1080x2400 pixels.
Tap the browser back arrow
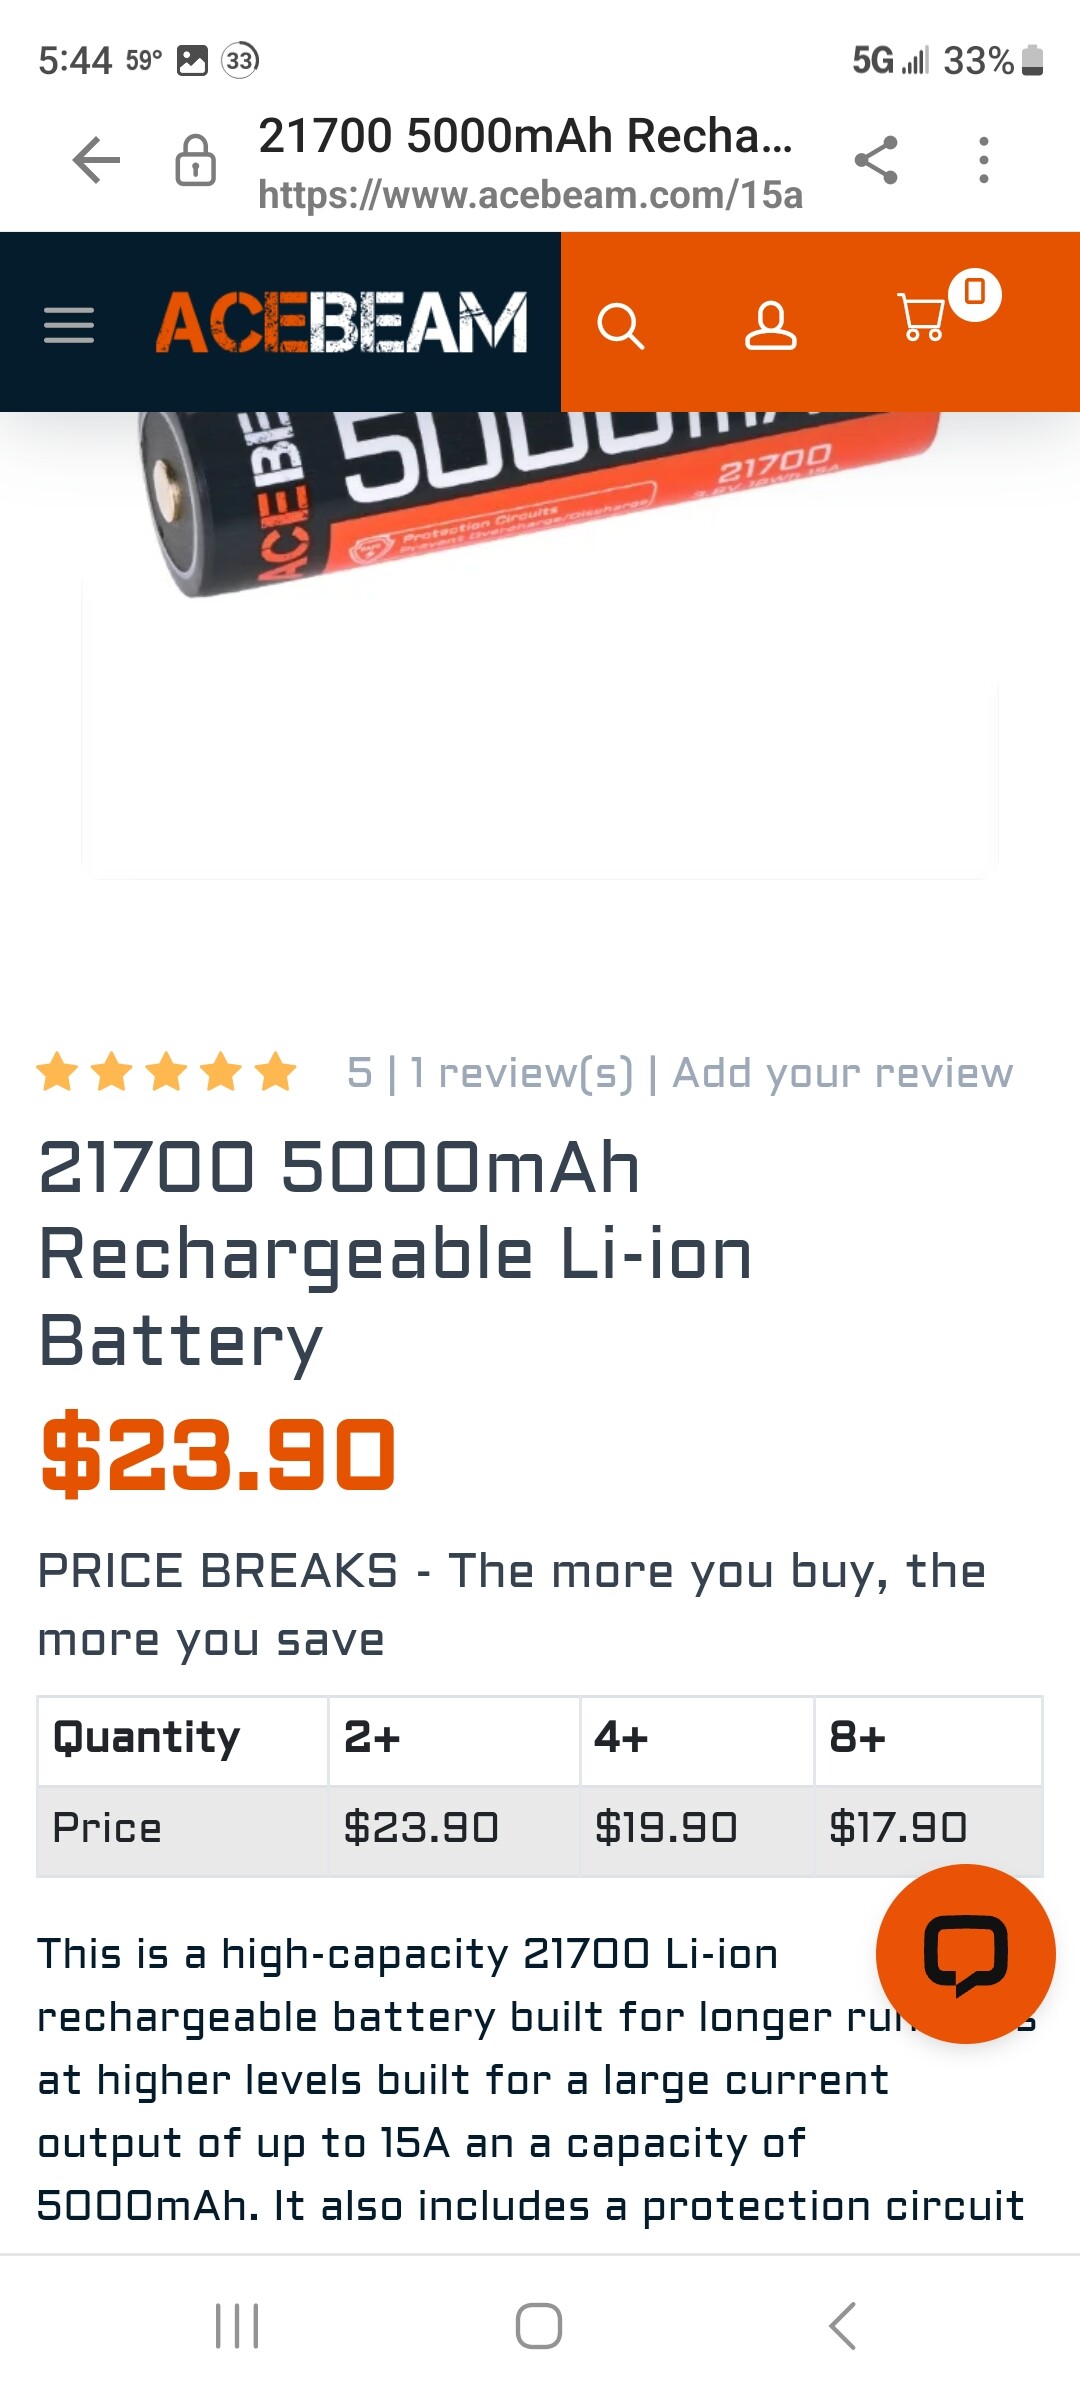coord(96,160)
